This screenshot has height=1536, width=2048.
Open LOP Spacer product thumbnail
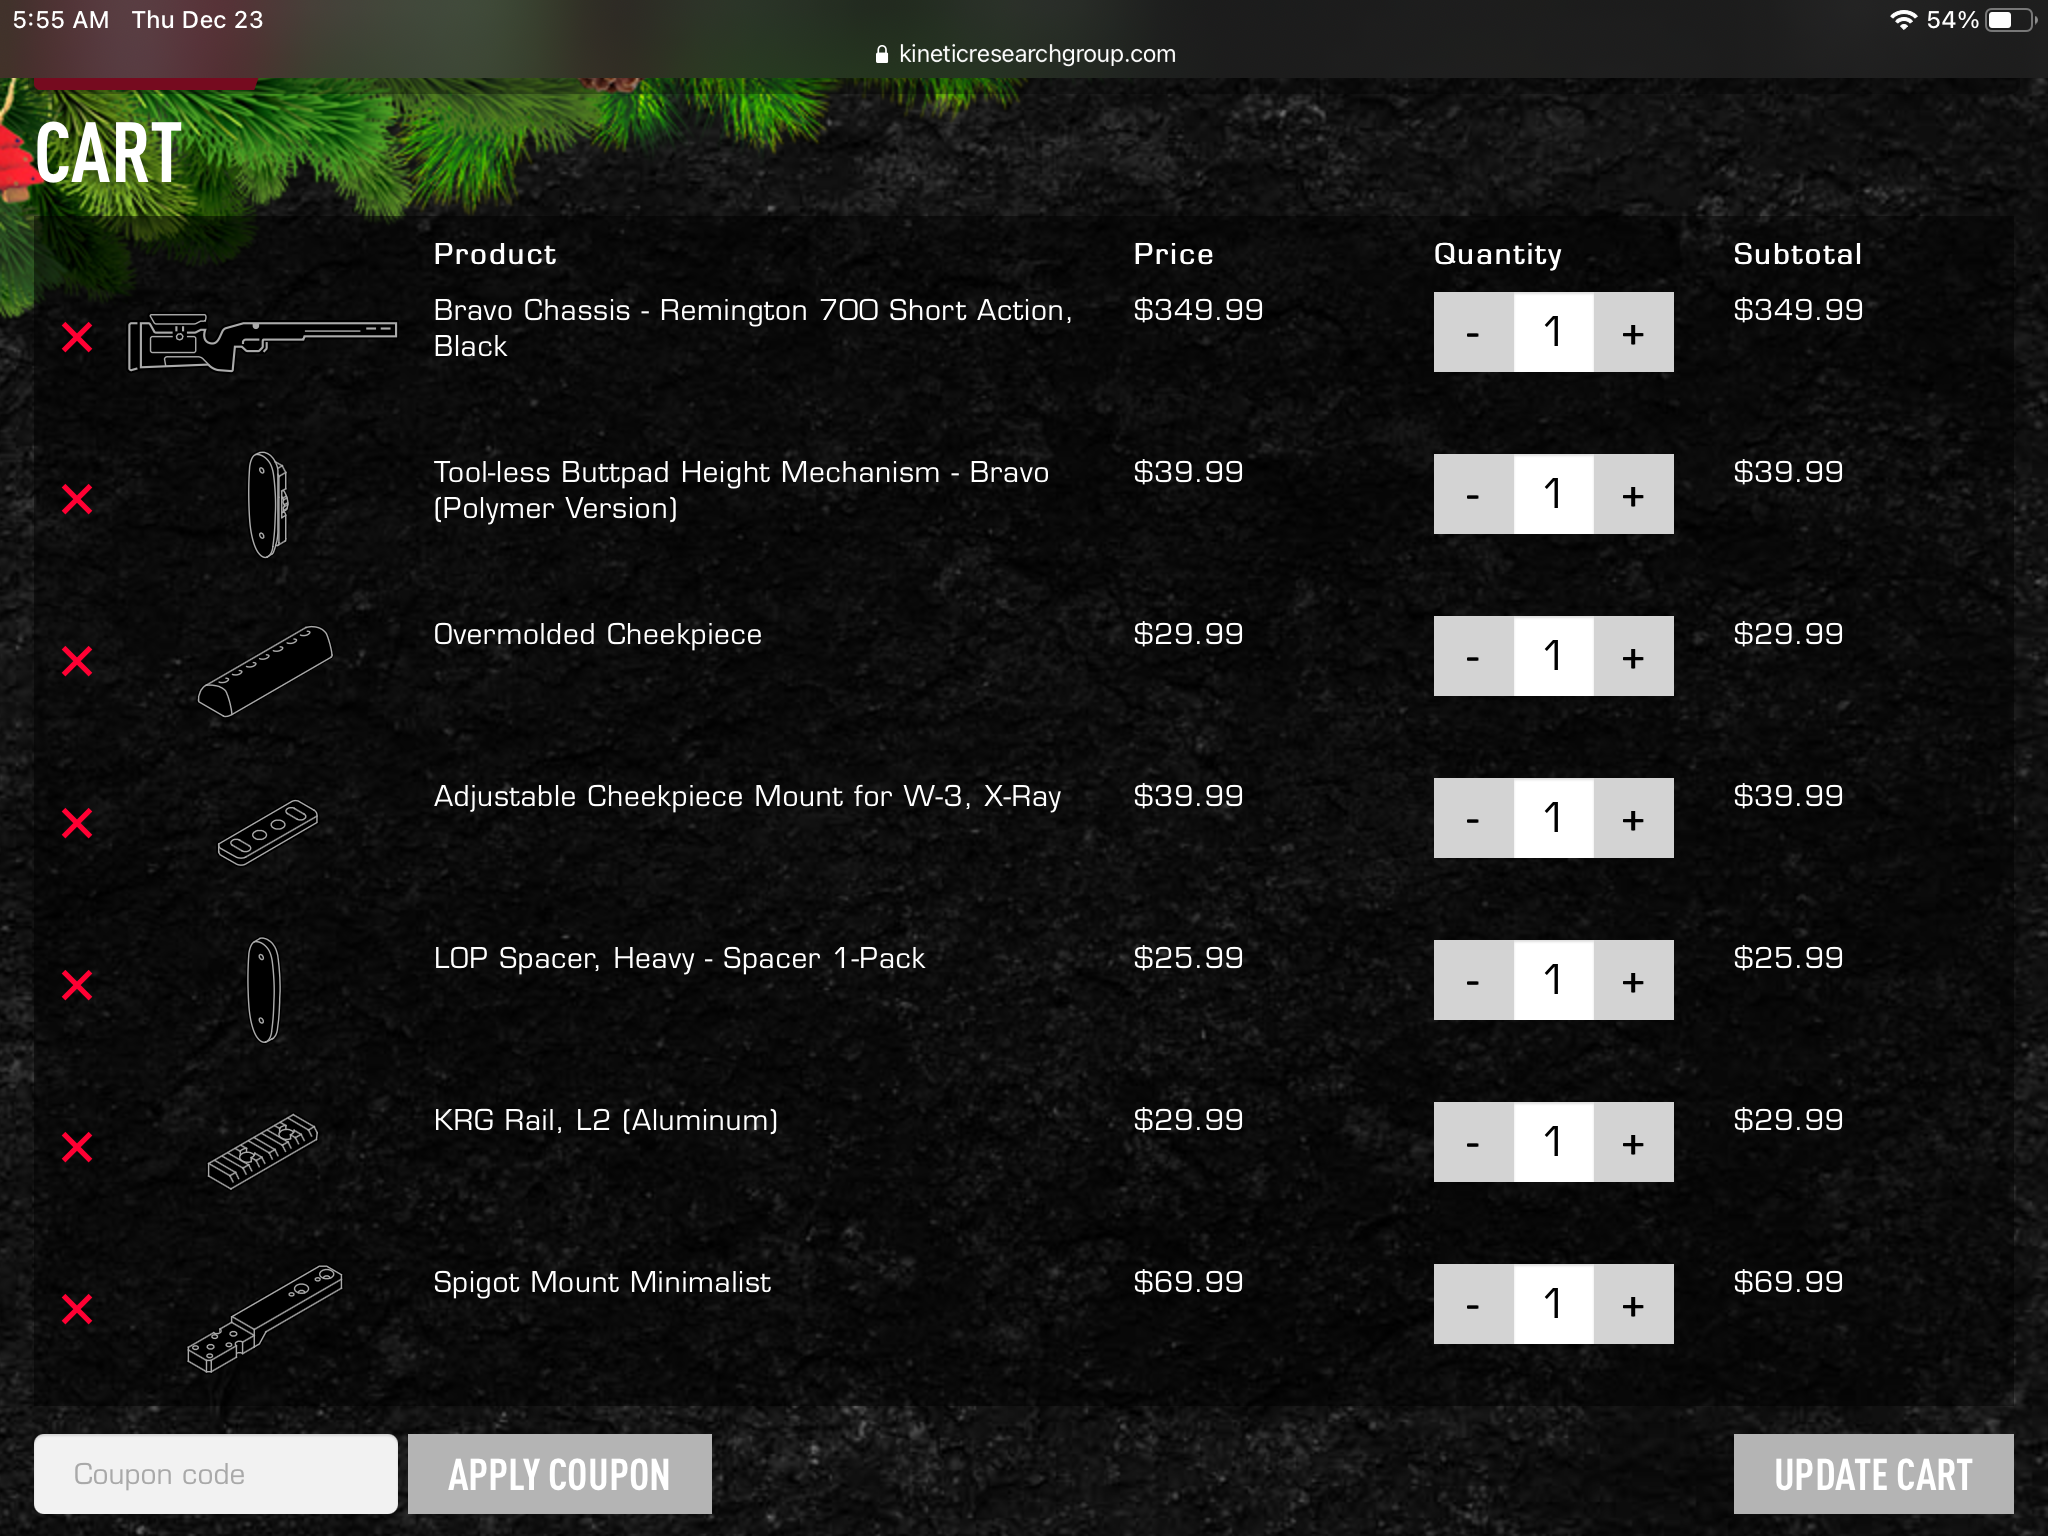point(264,990)
